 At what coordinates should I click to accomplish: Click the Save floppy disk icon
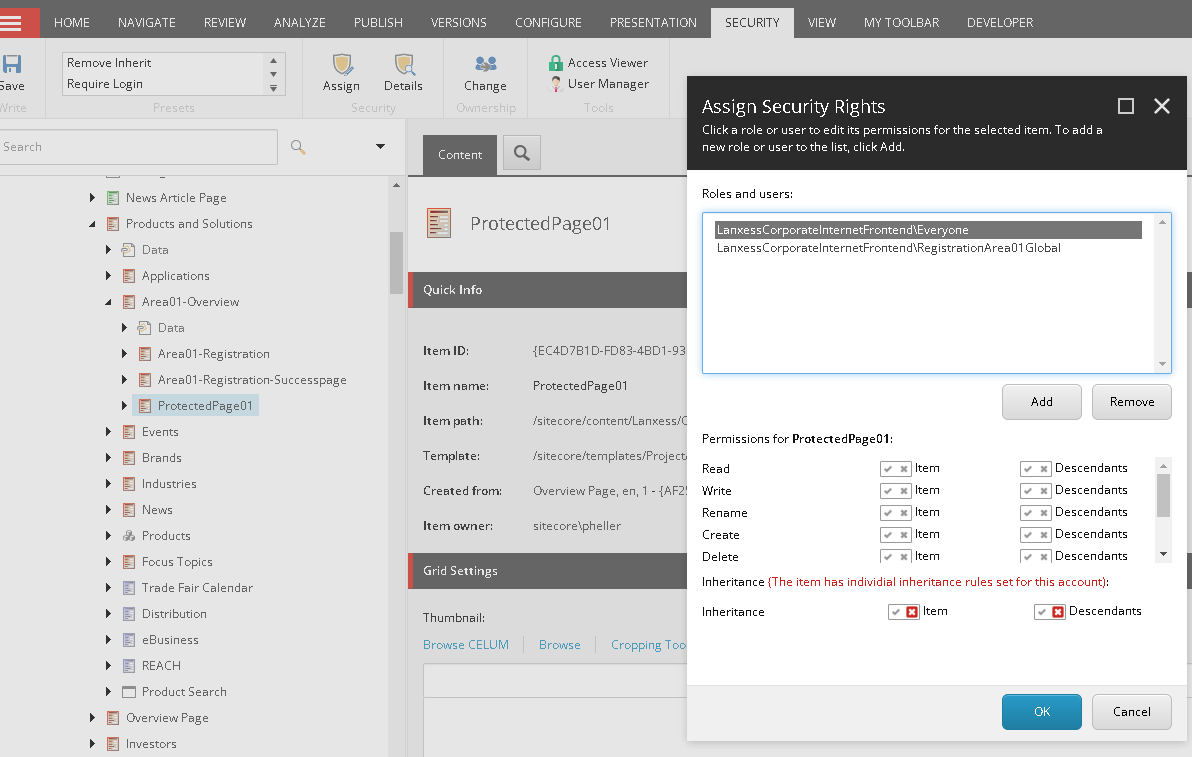pyautogui.click(x=12, y=64)
